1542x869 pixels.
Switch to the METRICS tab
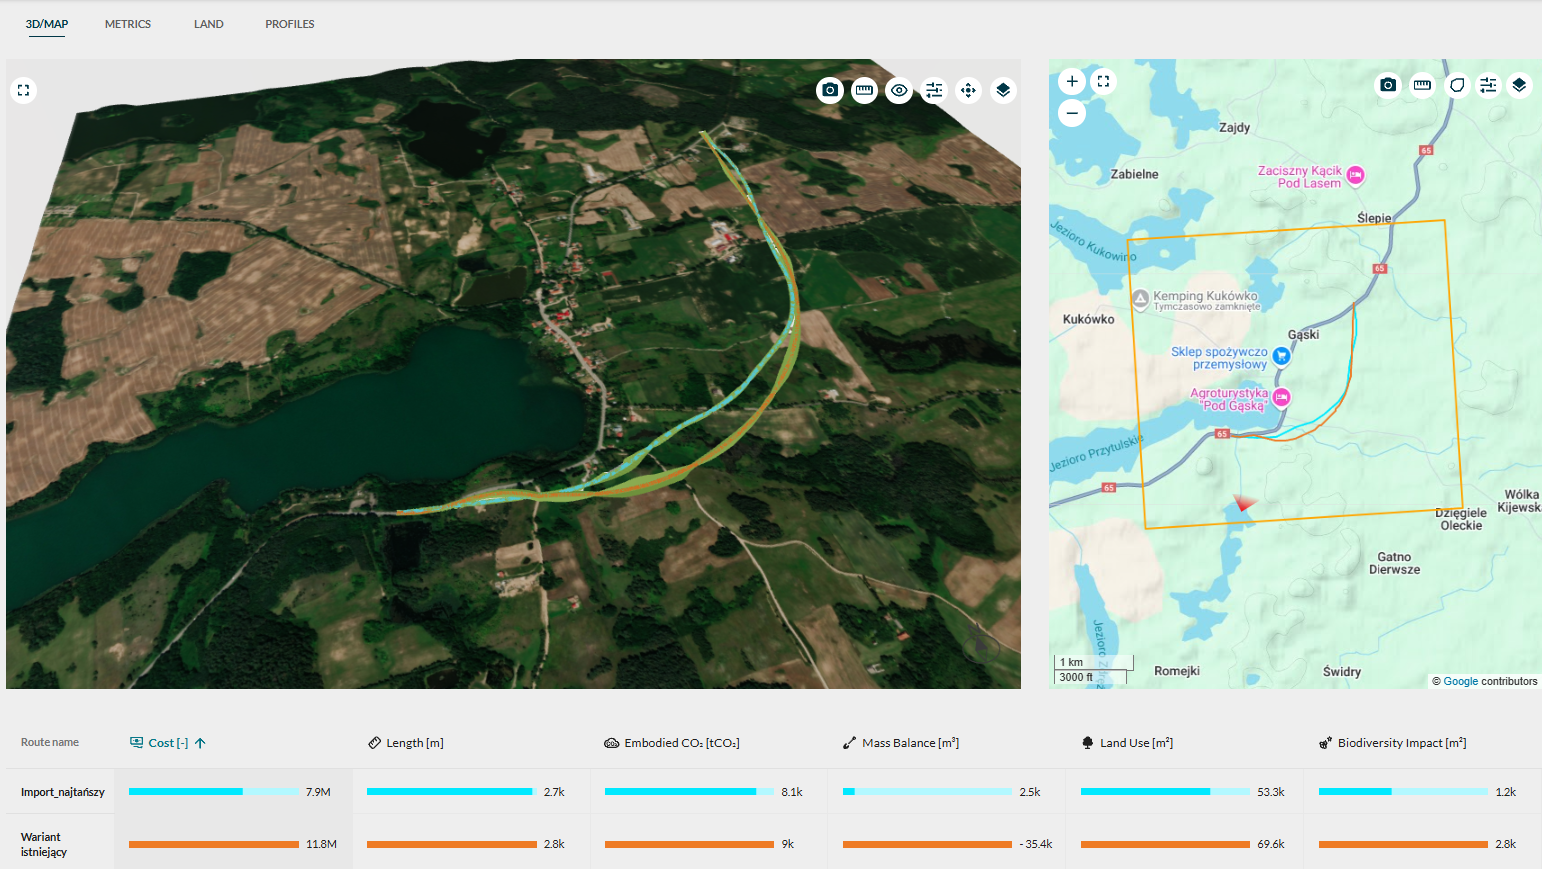[x=128, y=24]
